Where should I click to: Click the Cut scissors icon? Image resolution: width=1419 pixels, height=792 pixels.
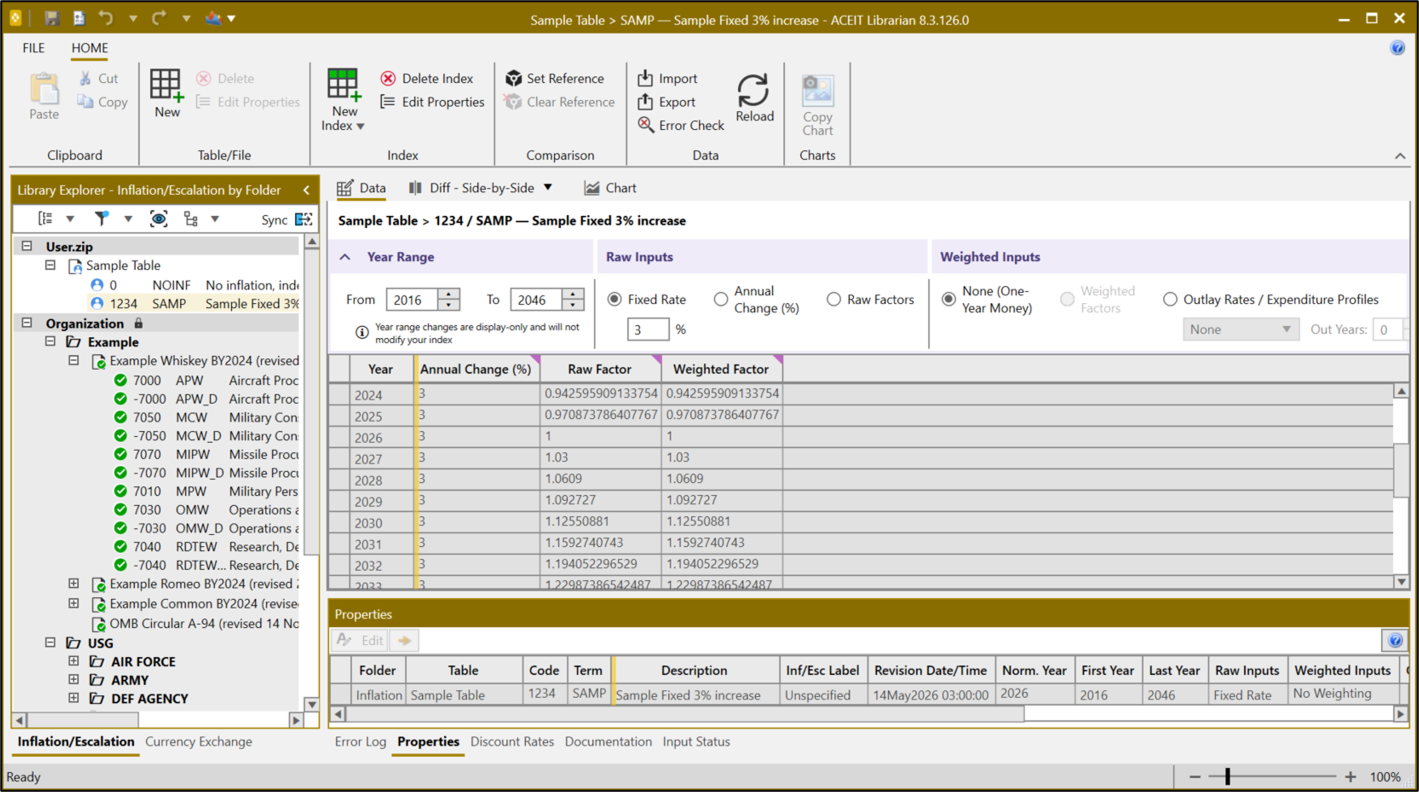tap(86, 78)
